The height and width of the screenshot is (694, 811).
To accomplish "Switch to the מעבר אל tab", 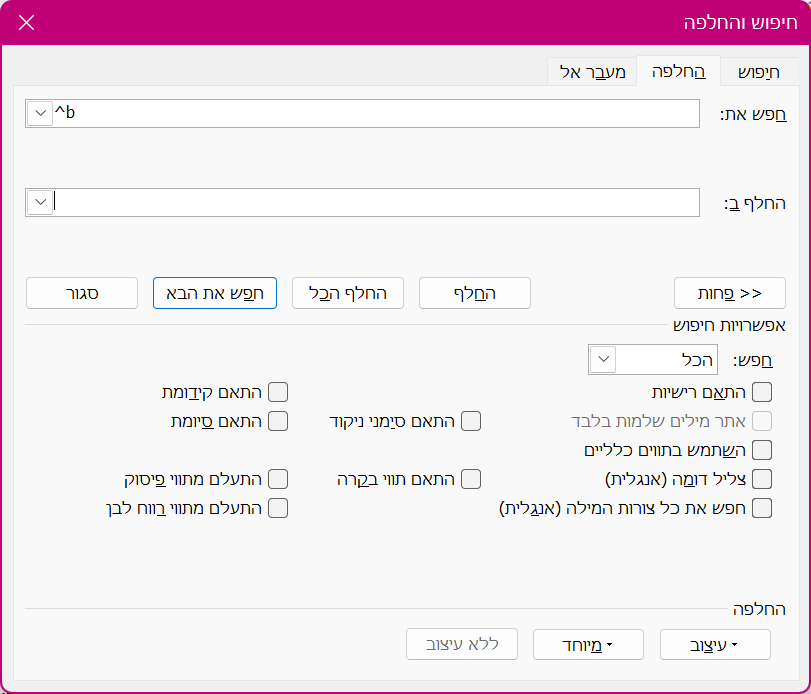I will click(592, 72).
